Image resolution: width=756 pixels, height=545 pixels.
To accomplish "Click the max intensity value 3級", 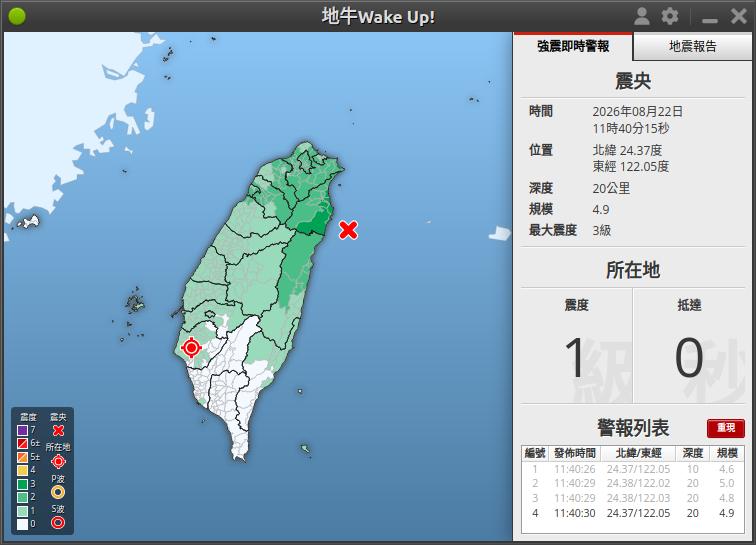I will (x=602, y=231).
